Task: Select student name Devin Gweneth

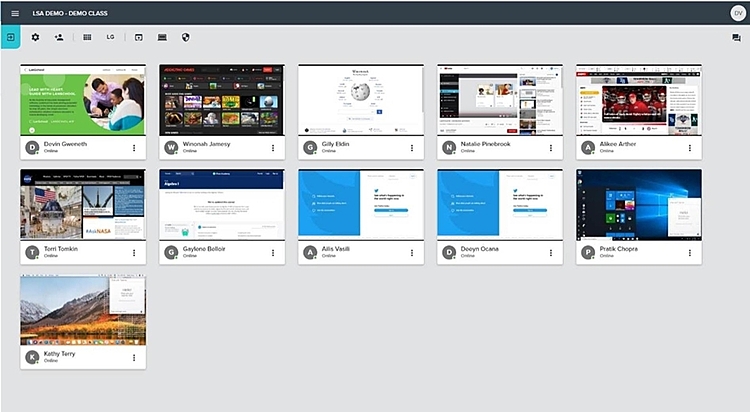Action: [x=66, y=144]
